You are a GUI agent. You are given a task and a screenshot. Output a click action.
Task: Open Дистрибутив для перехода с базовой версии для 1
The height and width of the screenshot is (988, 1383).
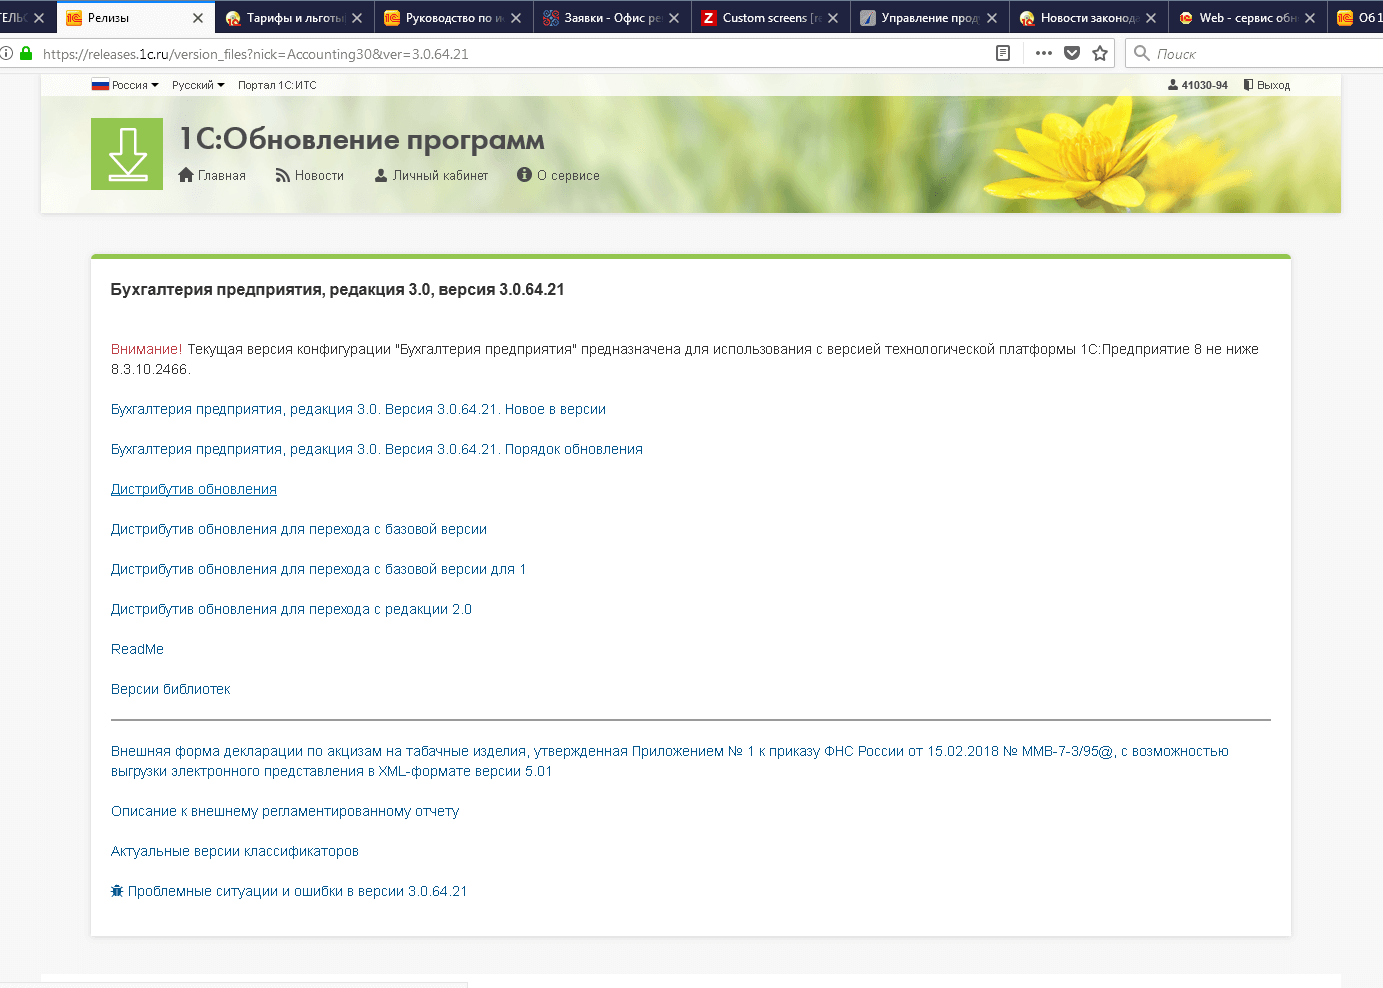318,569
